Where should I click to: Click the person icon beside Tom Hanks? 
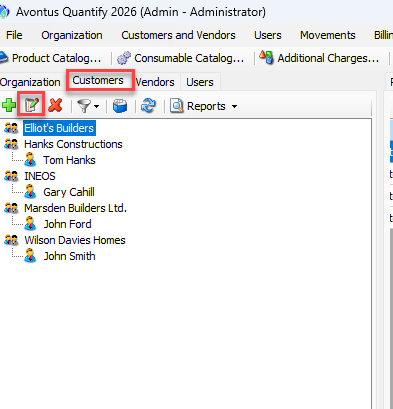[30, 160]
